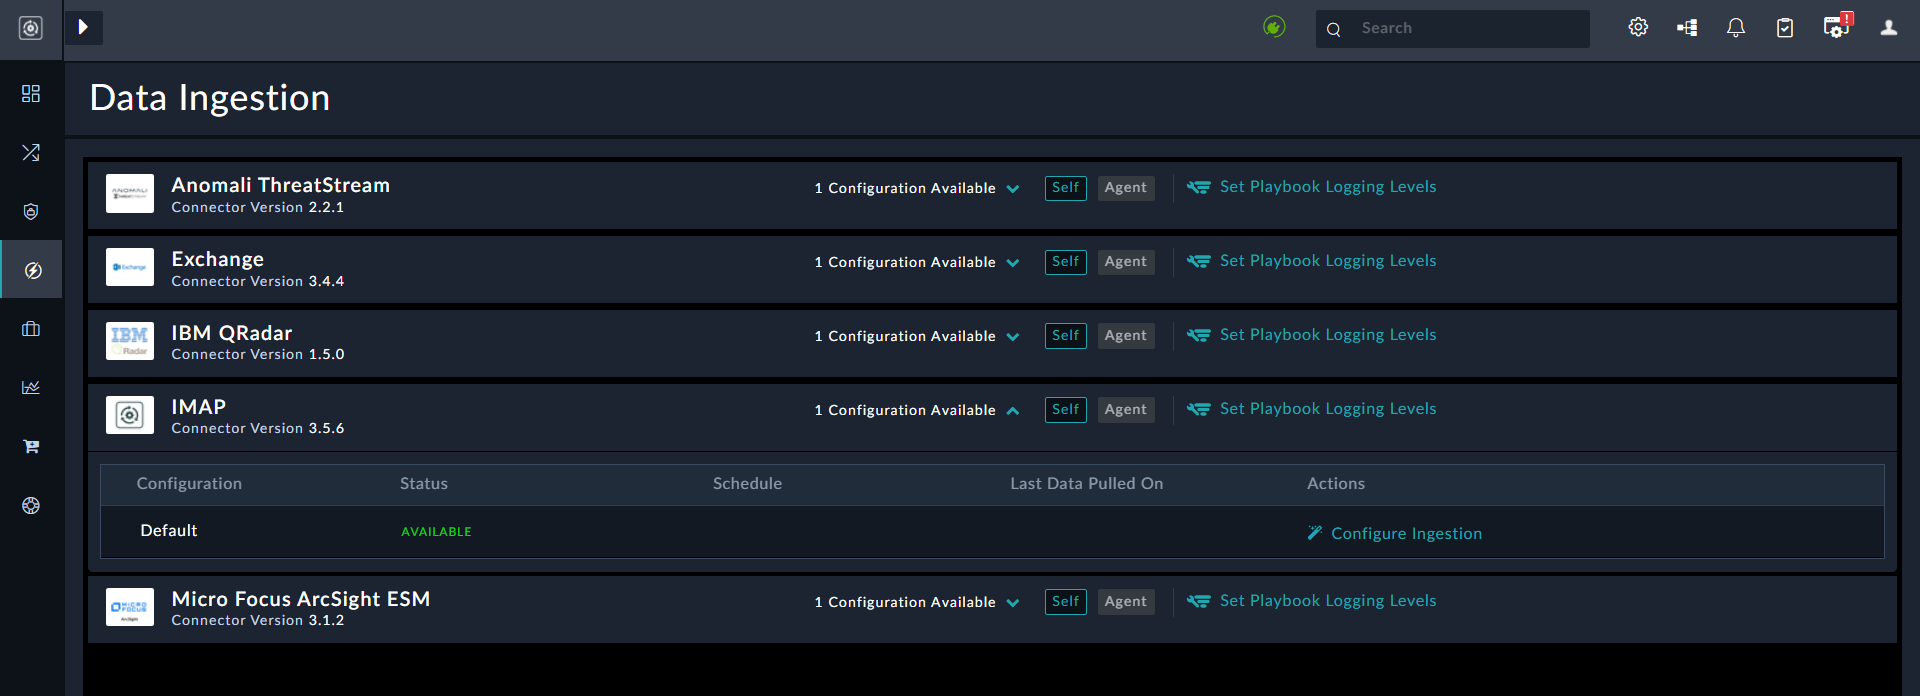Open the Dashboard sidebar icon
Screen dimensions: 1920x696
pyautogui.click(x=31, y=93)
